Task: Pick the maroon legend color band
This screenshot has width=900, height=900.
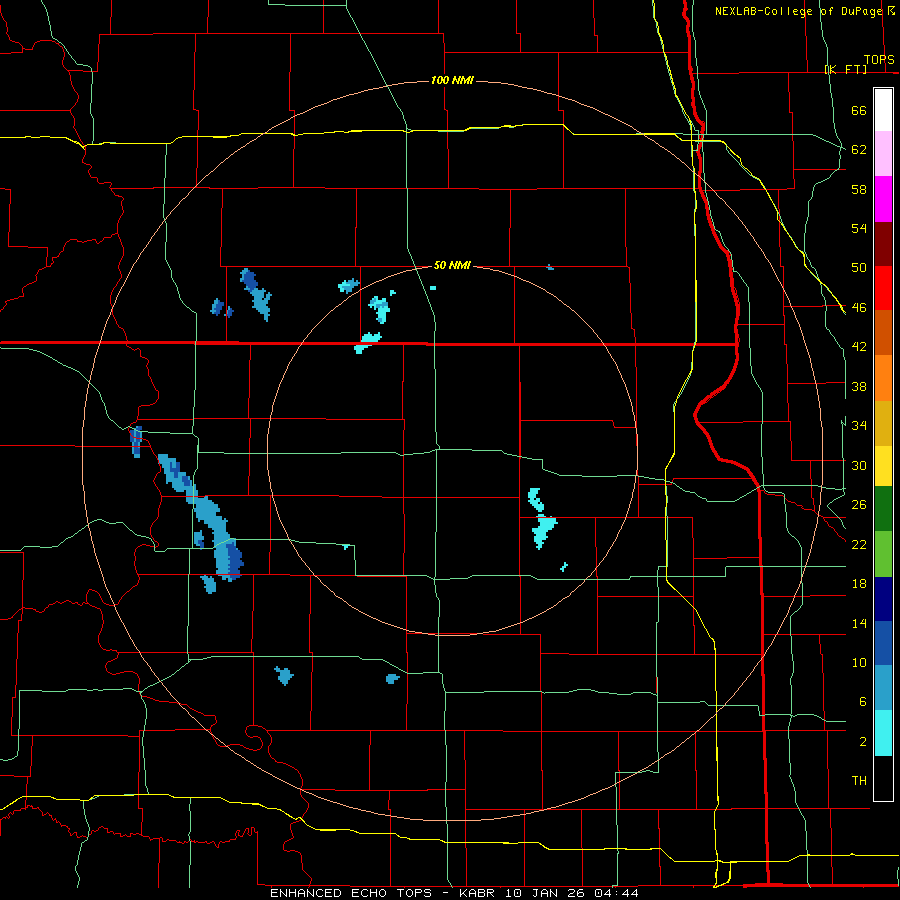Action: pos(883,244)
